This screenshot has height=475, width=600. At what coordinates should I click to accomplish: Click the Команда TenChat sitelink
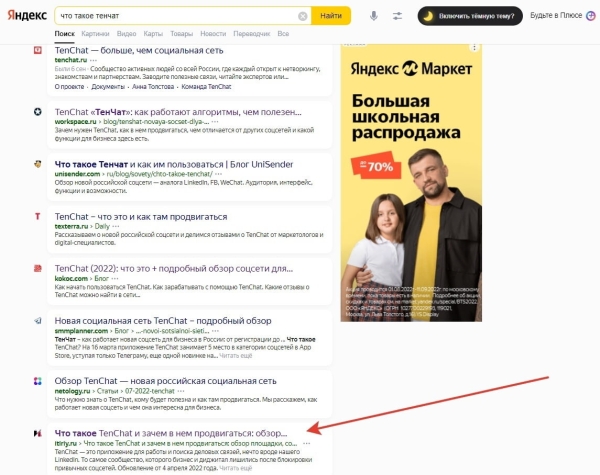click(x=206, y=87)
